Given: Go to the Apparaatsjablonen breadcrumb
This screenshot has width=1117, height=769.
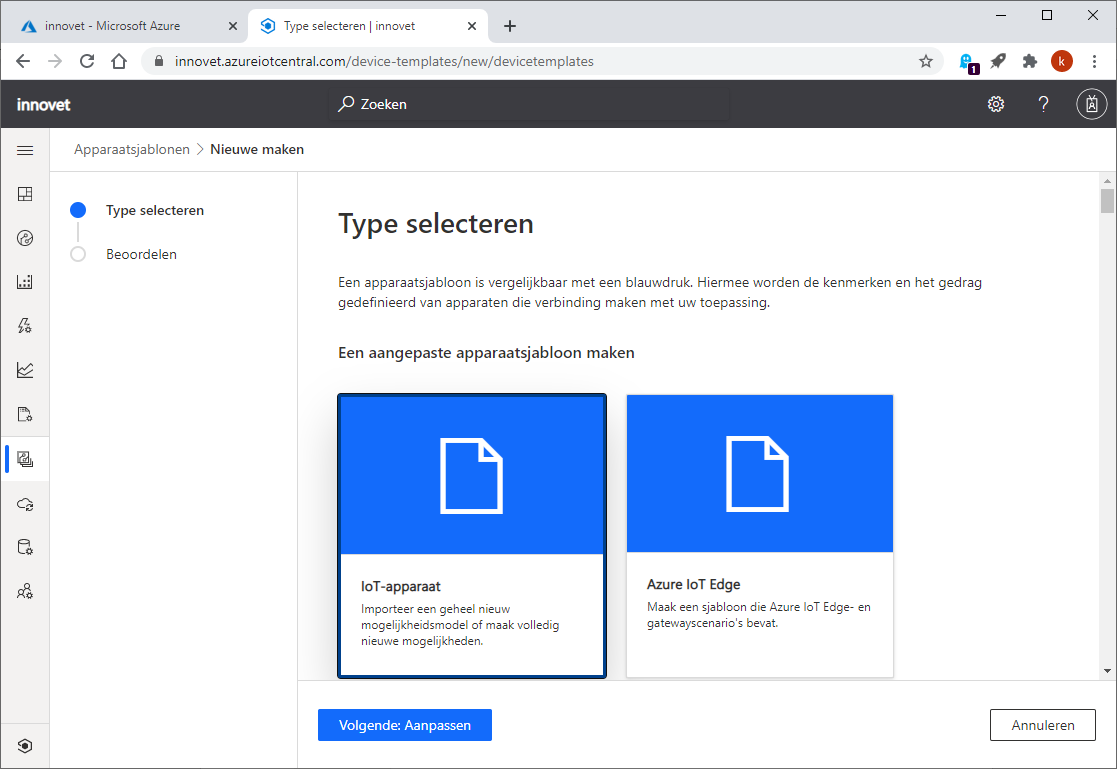Looking at the screenshot, I should [x=132, y=150].
